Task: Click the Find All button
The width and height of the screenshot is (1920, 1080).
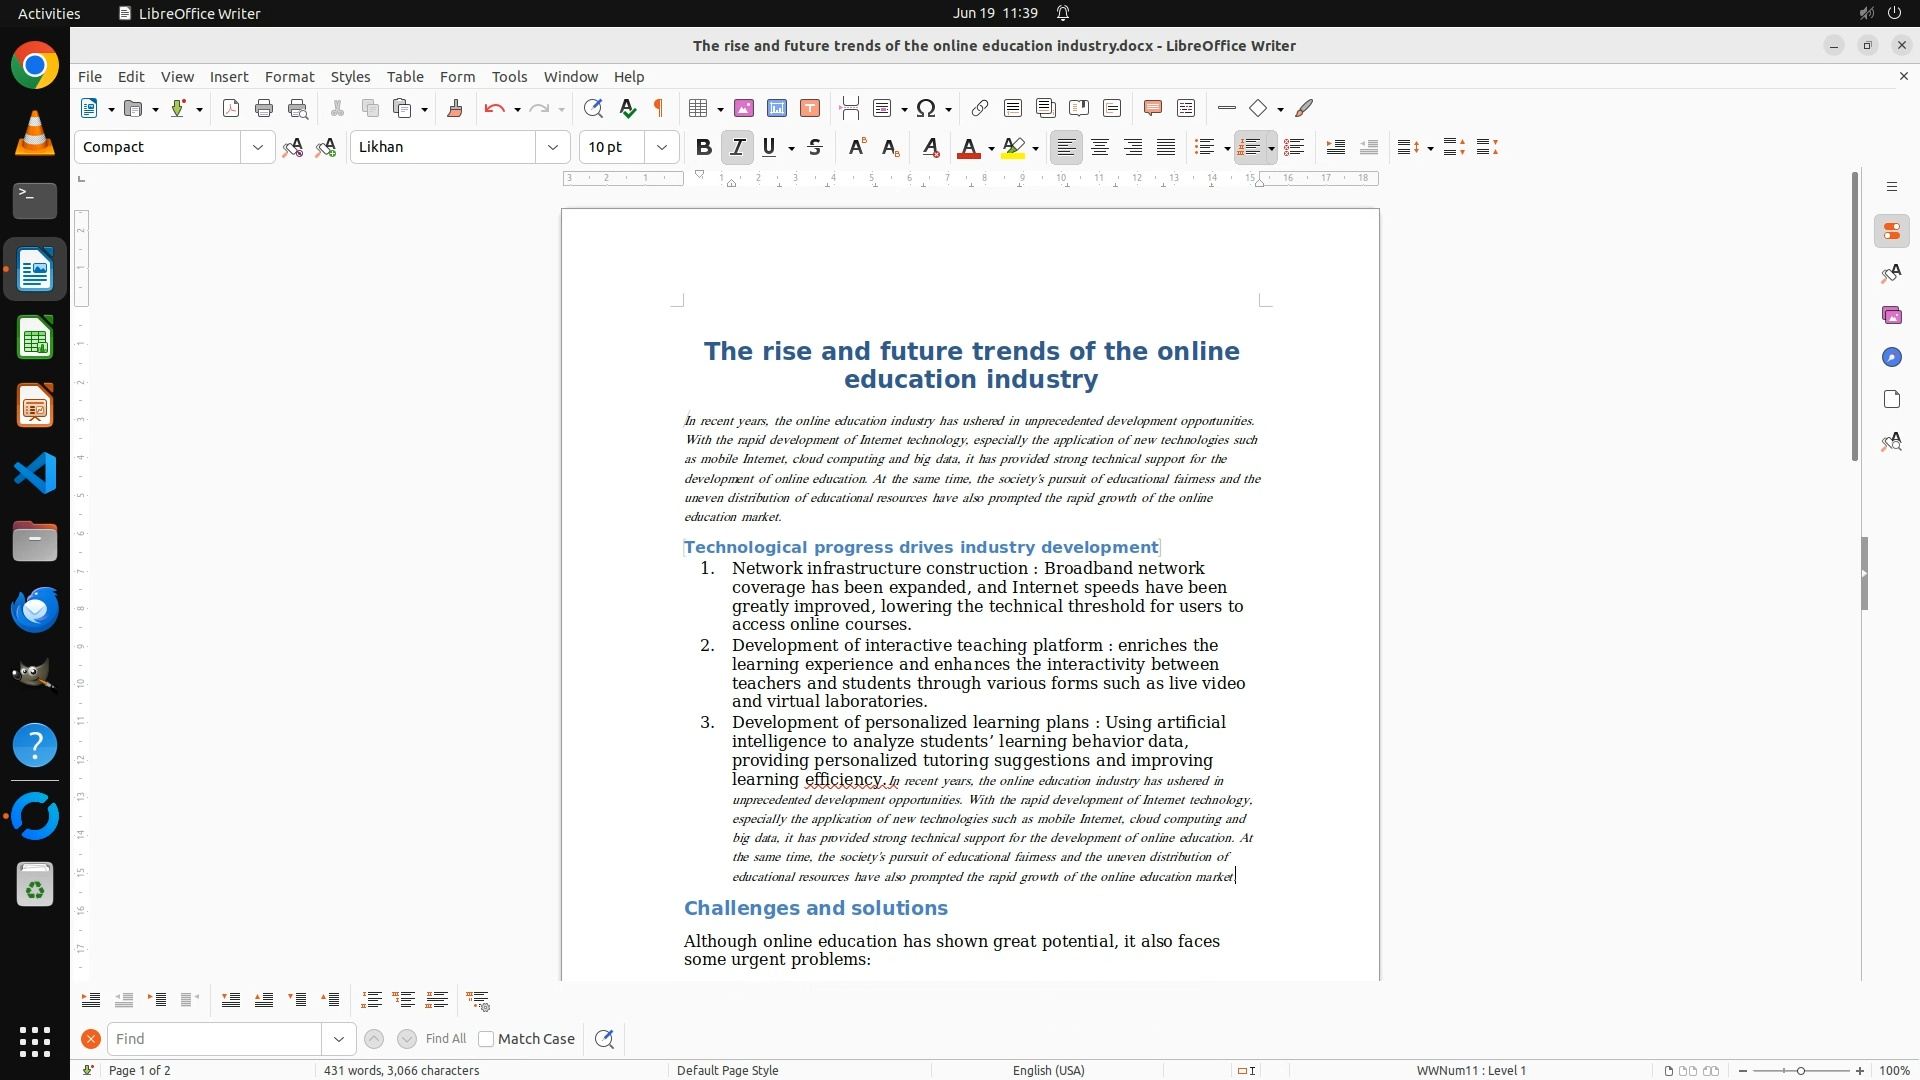Action: pos(445,1039)
